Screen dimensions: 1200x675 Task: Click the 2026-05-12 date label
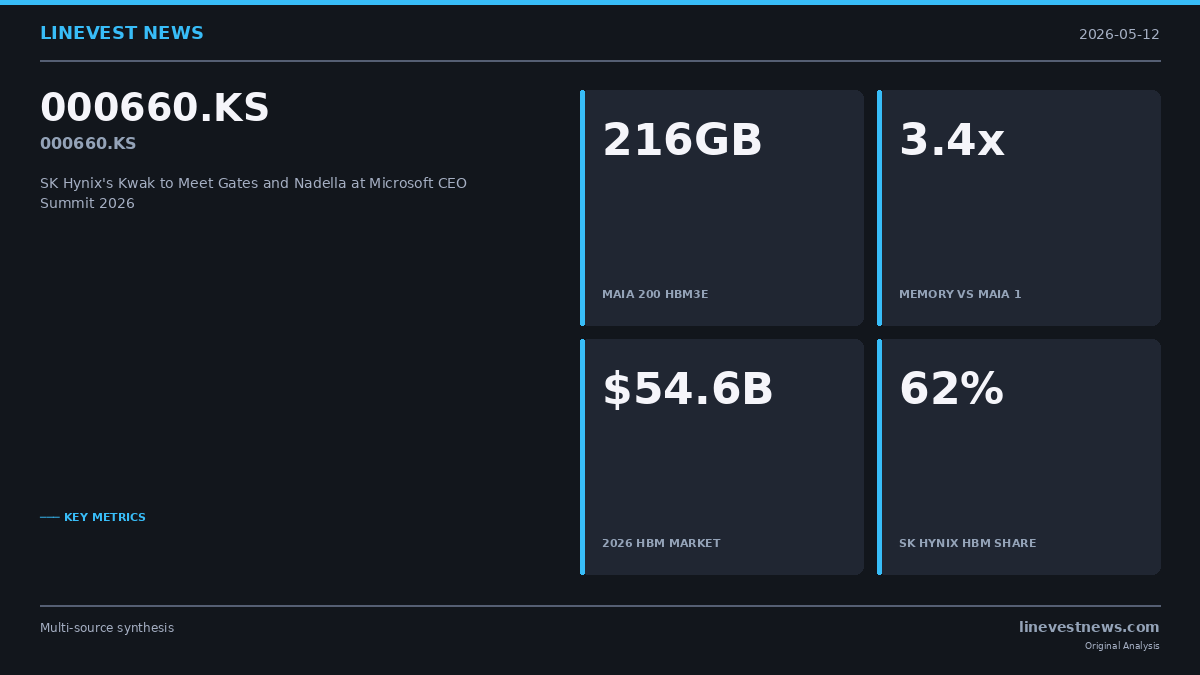[x=1119, y=34]
